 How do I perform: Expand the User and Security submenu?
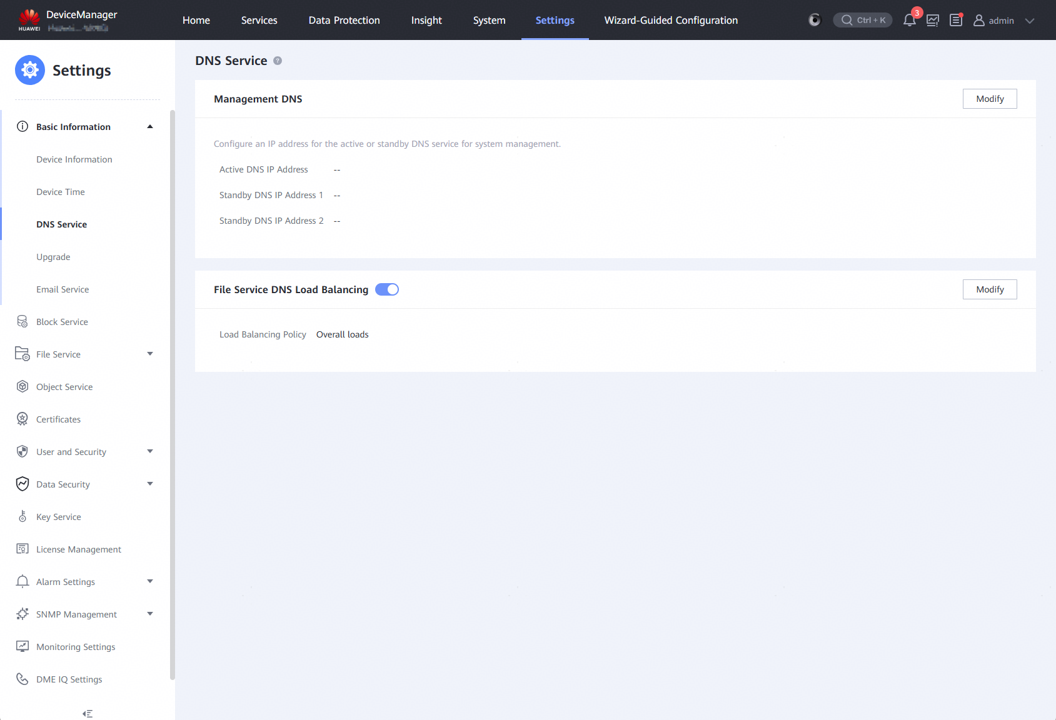[150, 452]
